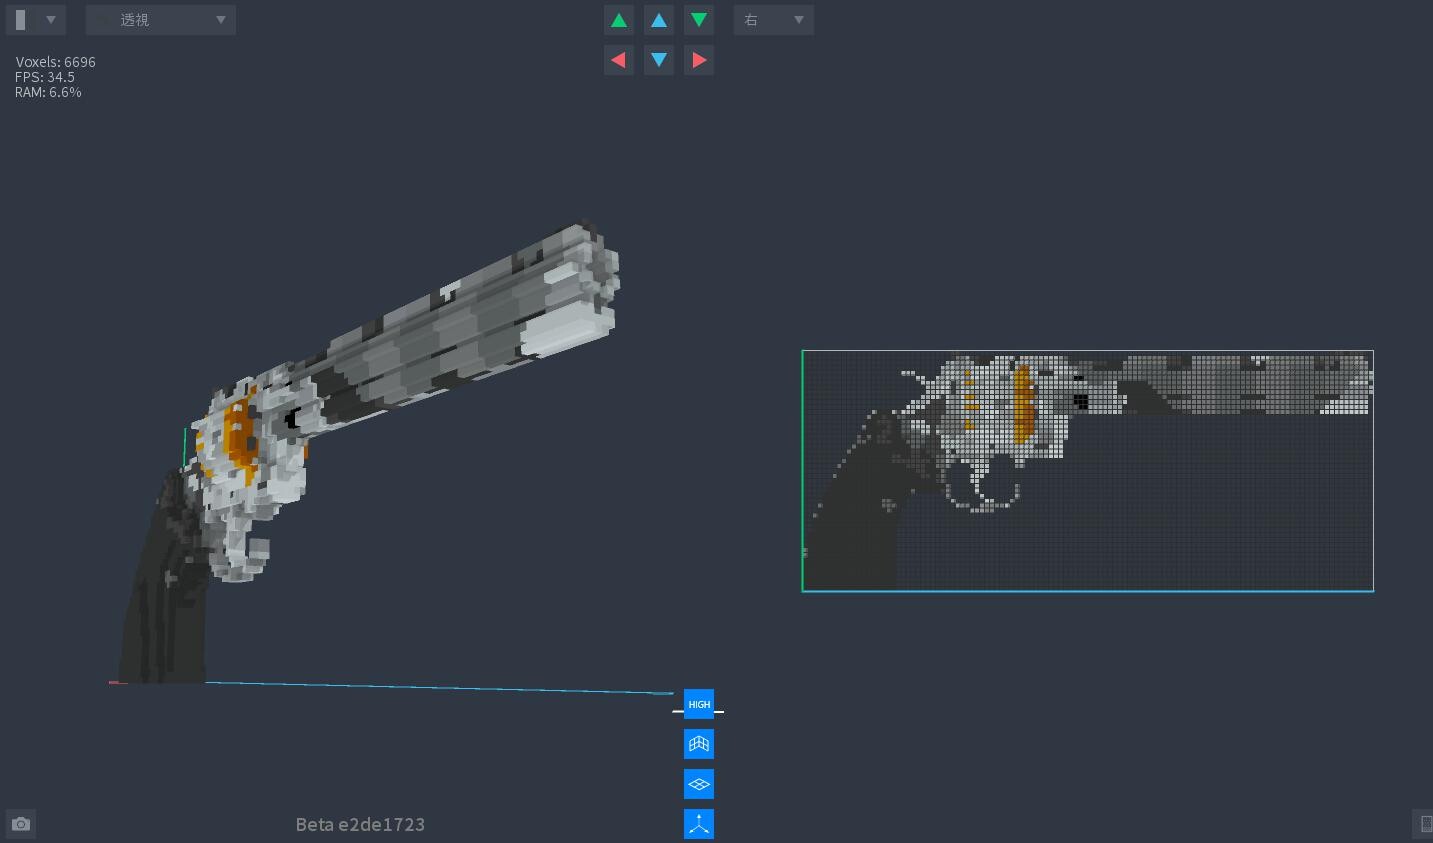Image resolution: width=1433 pixels, height=843 pixels.
Task: Click the FPS statistic text
Action: point(44,76)
